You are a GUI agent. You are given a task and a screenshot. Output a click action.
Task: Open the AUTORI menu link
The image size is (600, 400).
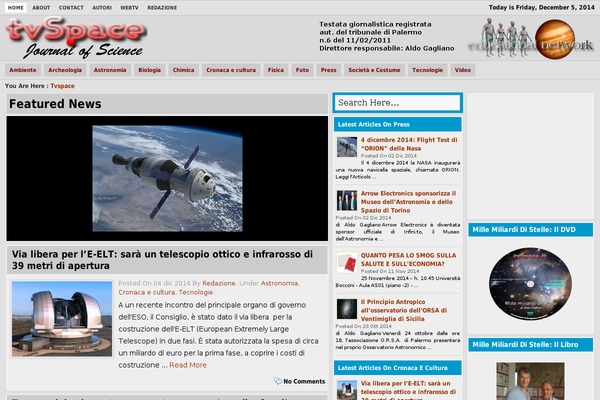tap(102, 8)
